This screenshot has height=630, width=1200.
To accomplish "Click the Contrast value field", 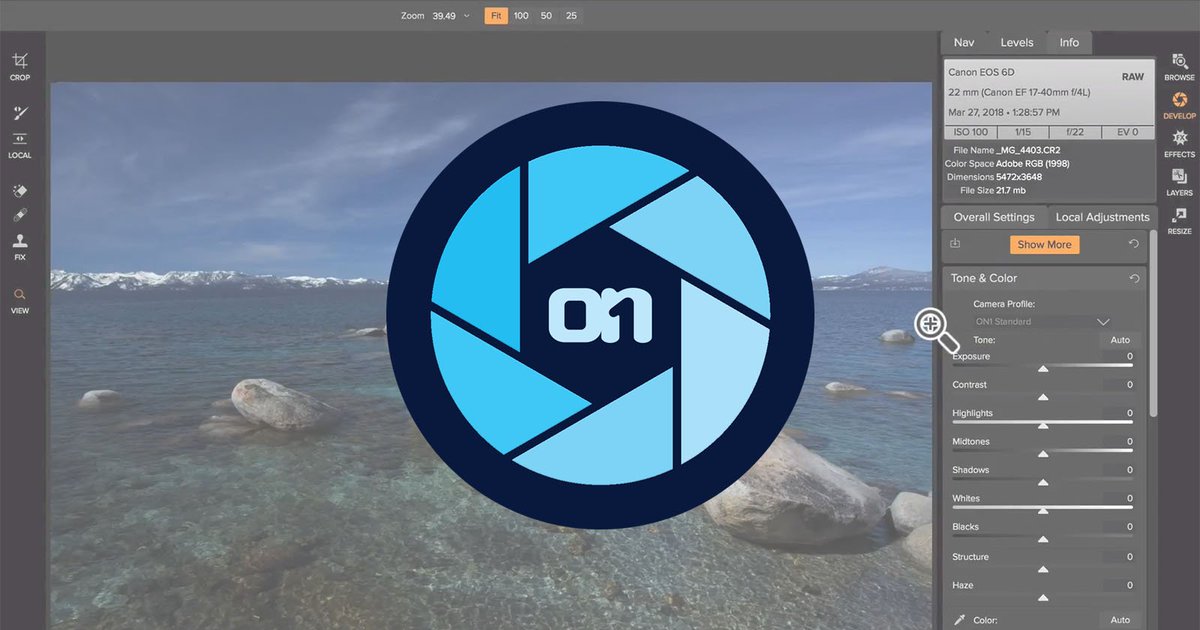I will click(x=1120, y=384).
